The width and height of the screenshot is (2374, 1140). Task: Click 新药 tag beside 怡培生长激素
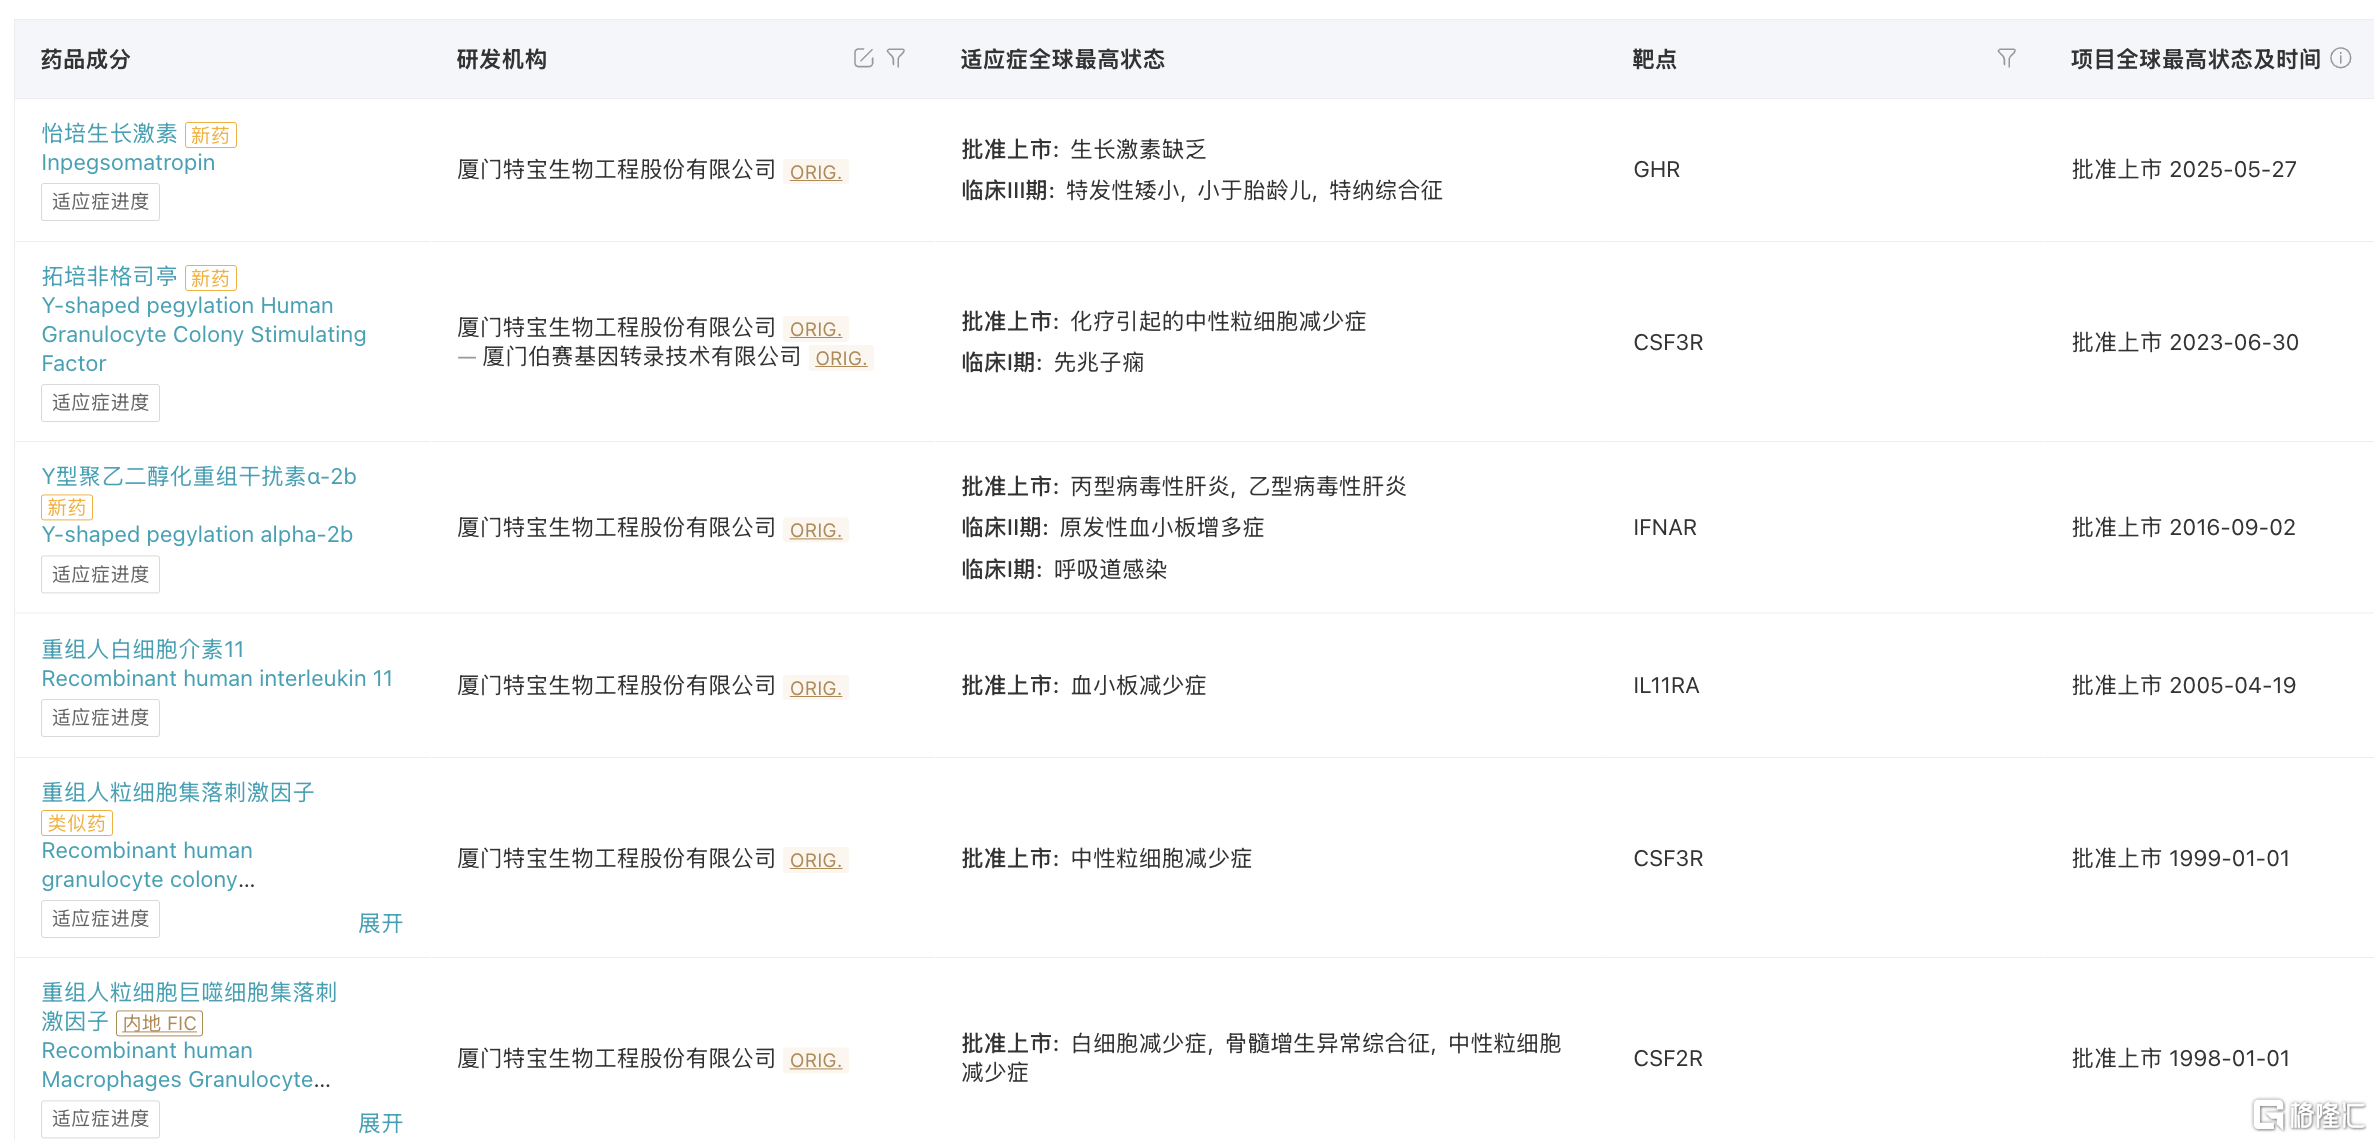[211, 135]
